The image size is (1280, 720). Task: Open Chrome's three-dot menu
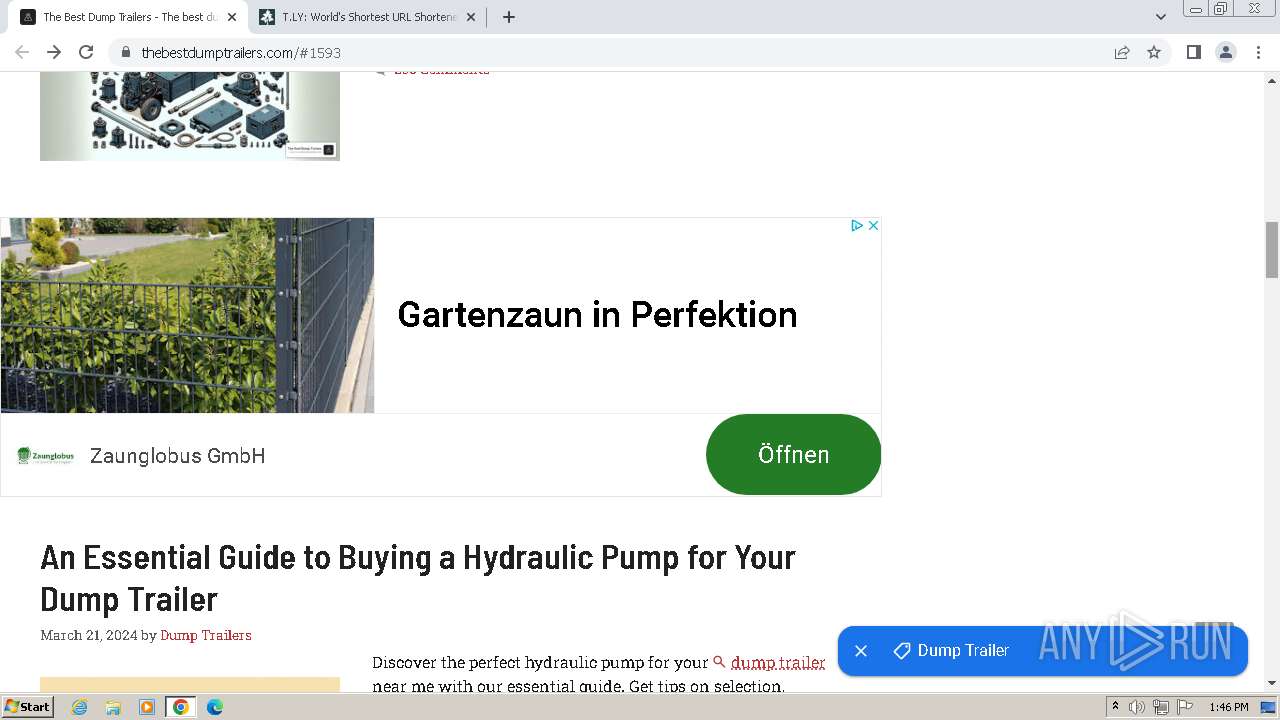1259,52
